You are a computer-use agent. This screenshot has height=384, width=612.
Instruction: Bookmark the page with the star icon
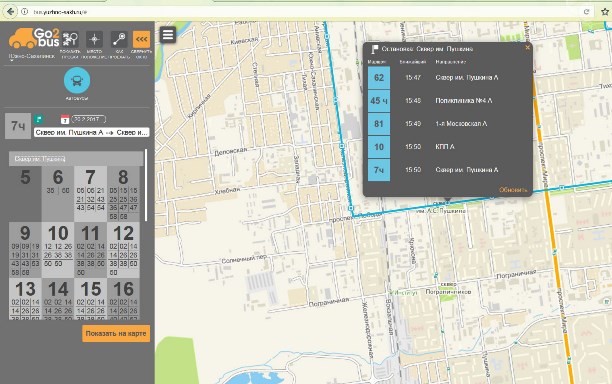605,12
